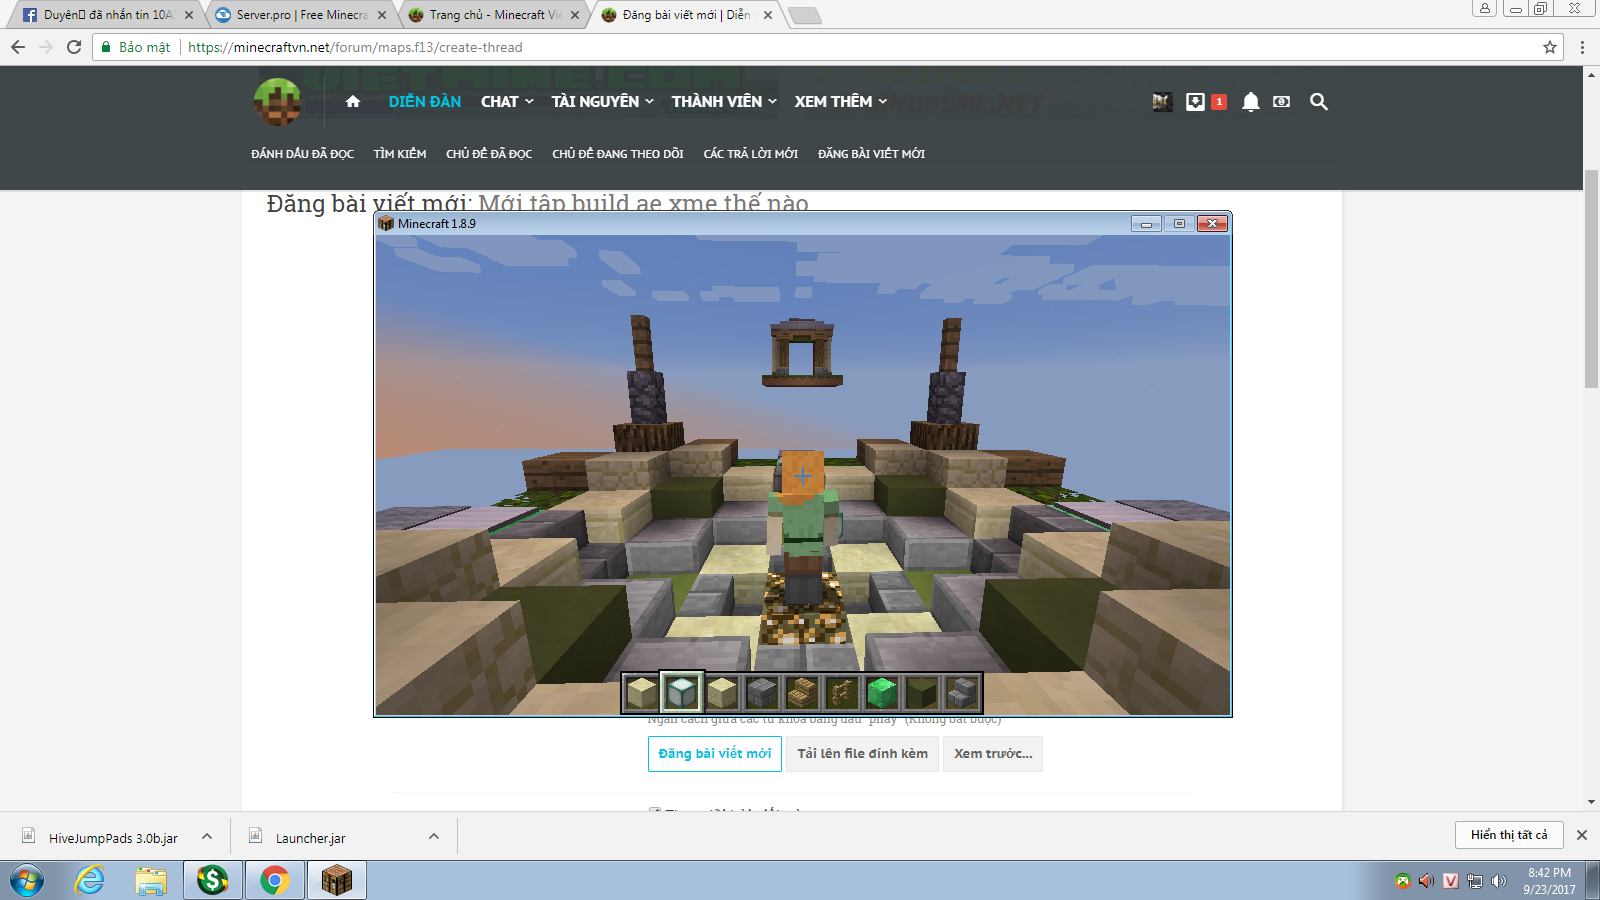Image resolution: width=1600 pixels, height=900 pixels.
Task: Open the new tab button
Action: coord(804,15)
